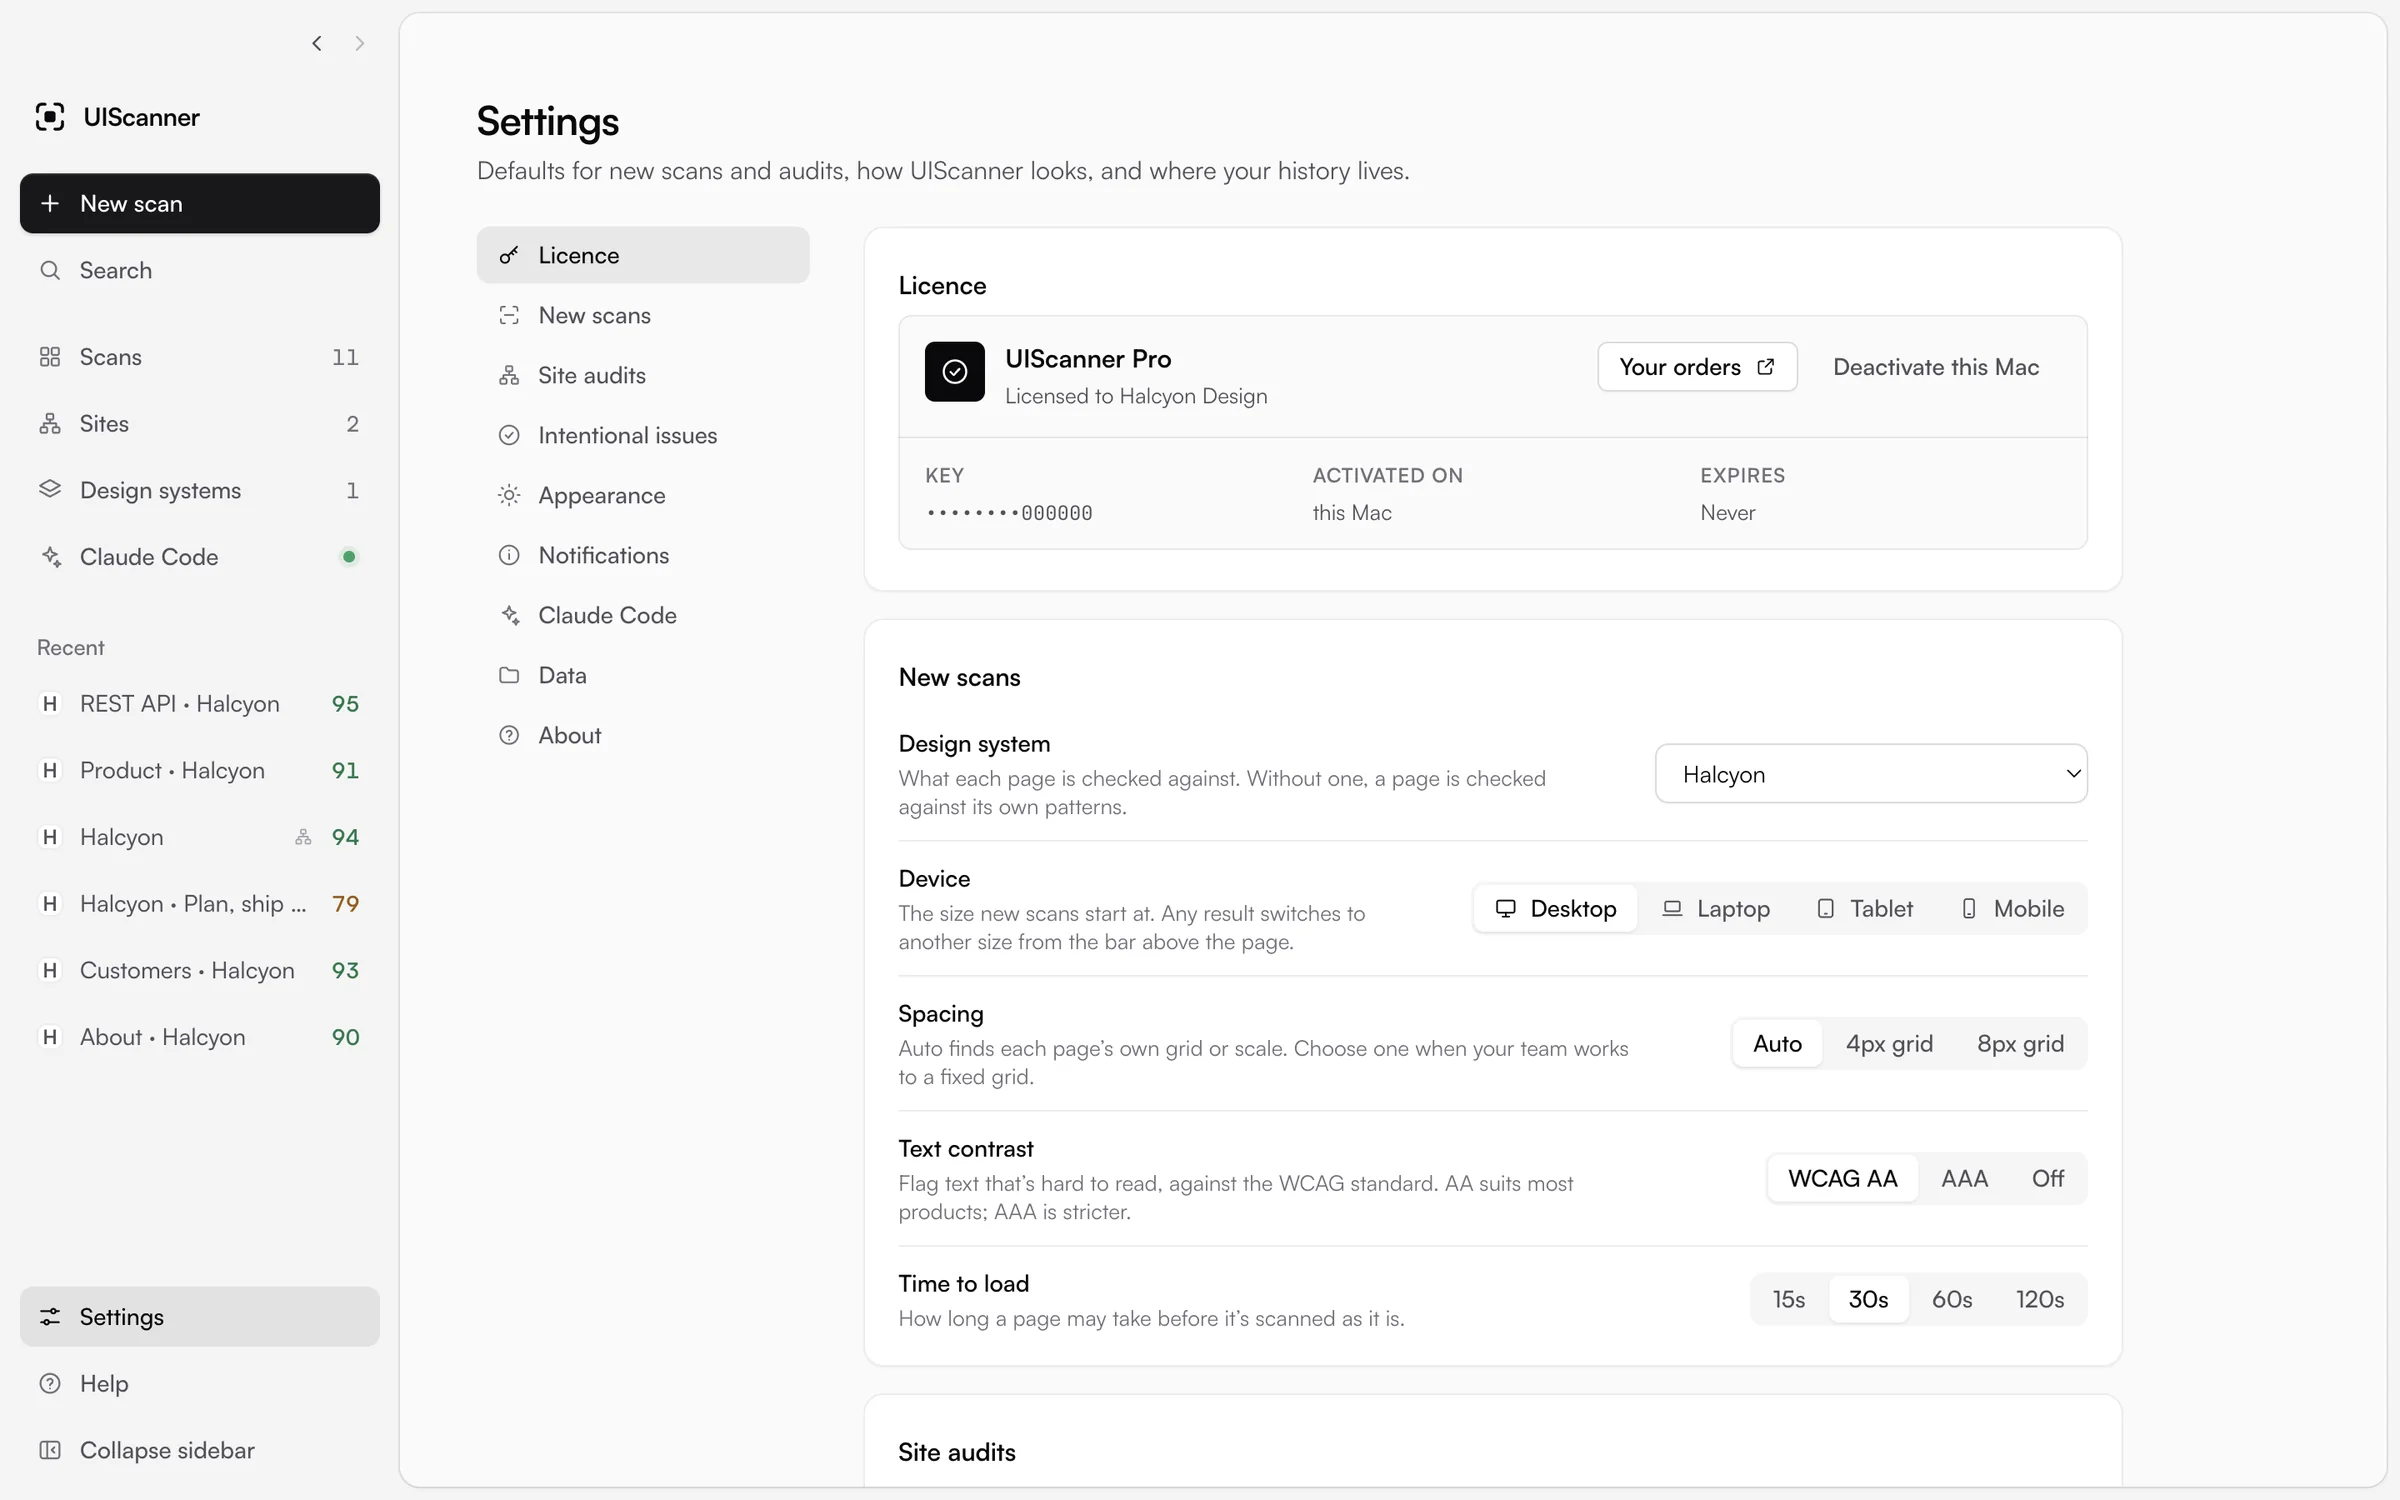Open Claude Code in left sidebar
This screenshot has height=1500, width=2400.
click(x=199, y=557)
